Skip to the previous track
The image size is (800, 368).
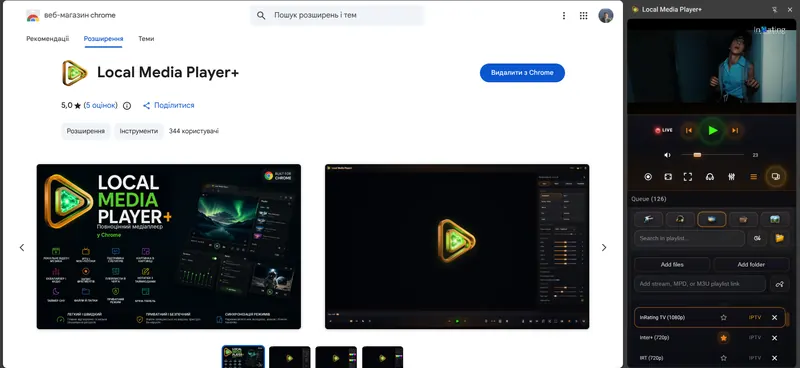click(x=689, y=131)
